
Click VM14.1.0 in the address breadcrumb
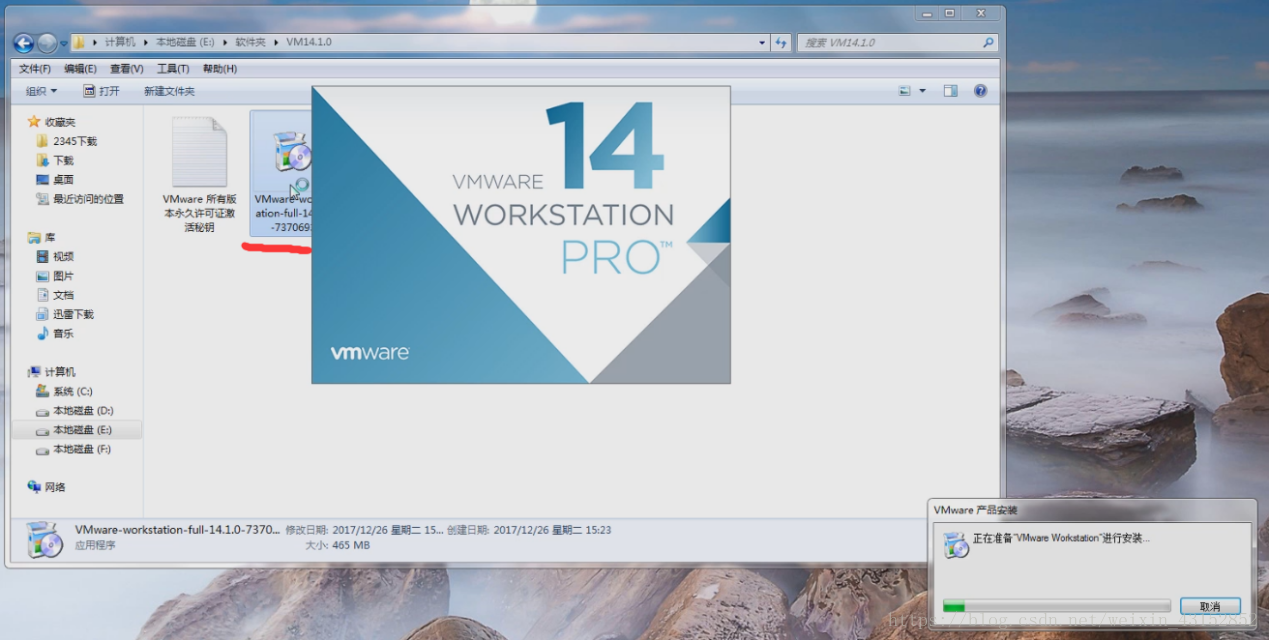(x=309, y=43)
